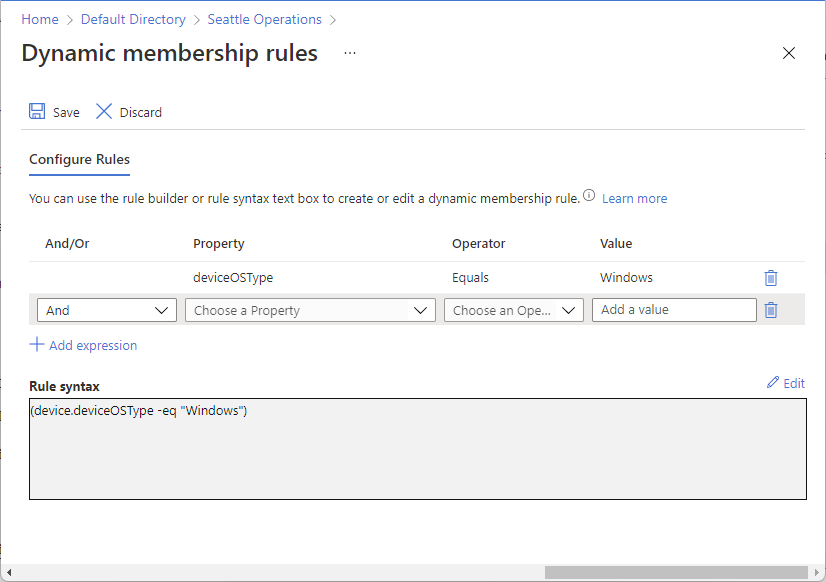Click the Discard X icon

(104, 111)
